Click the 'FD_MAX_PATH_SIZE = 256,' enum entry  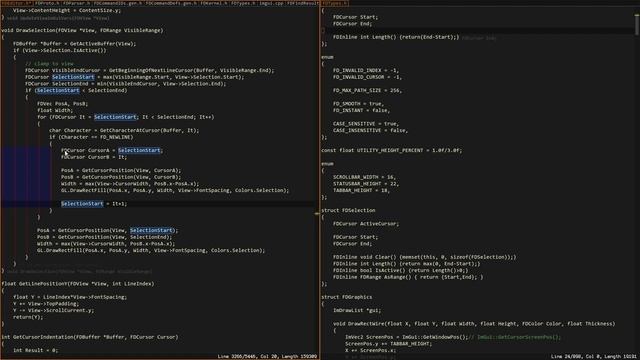(x=367, y=90)
